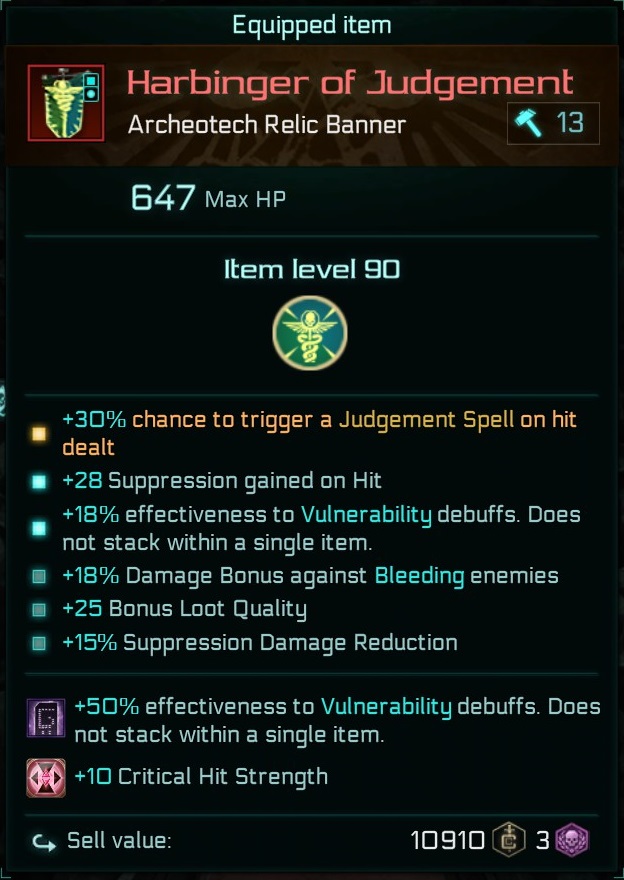Click the pink Critical Hit Strength shard icon
Image resolution: width=624 pixels, height=880 pixels.
46,778
